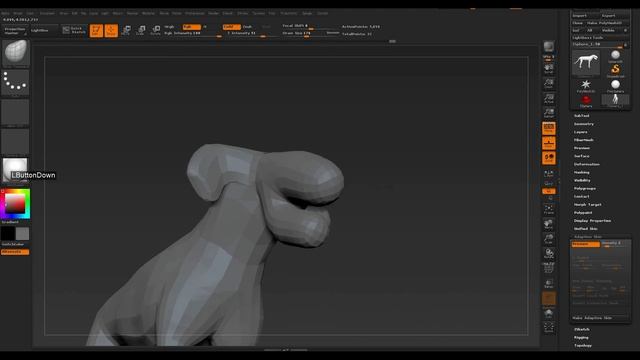Expand the Geometry sub-palette
Screen dimensions: 640x360
[584, 124]
